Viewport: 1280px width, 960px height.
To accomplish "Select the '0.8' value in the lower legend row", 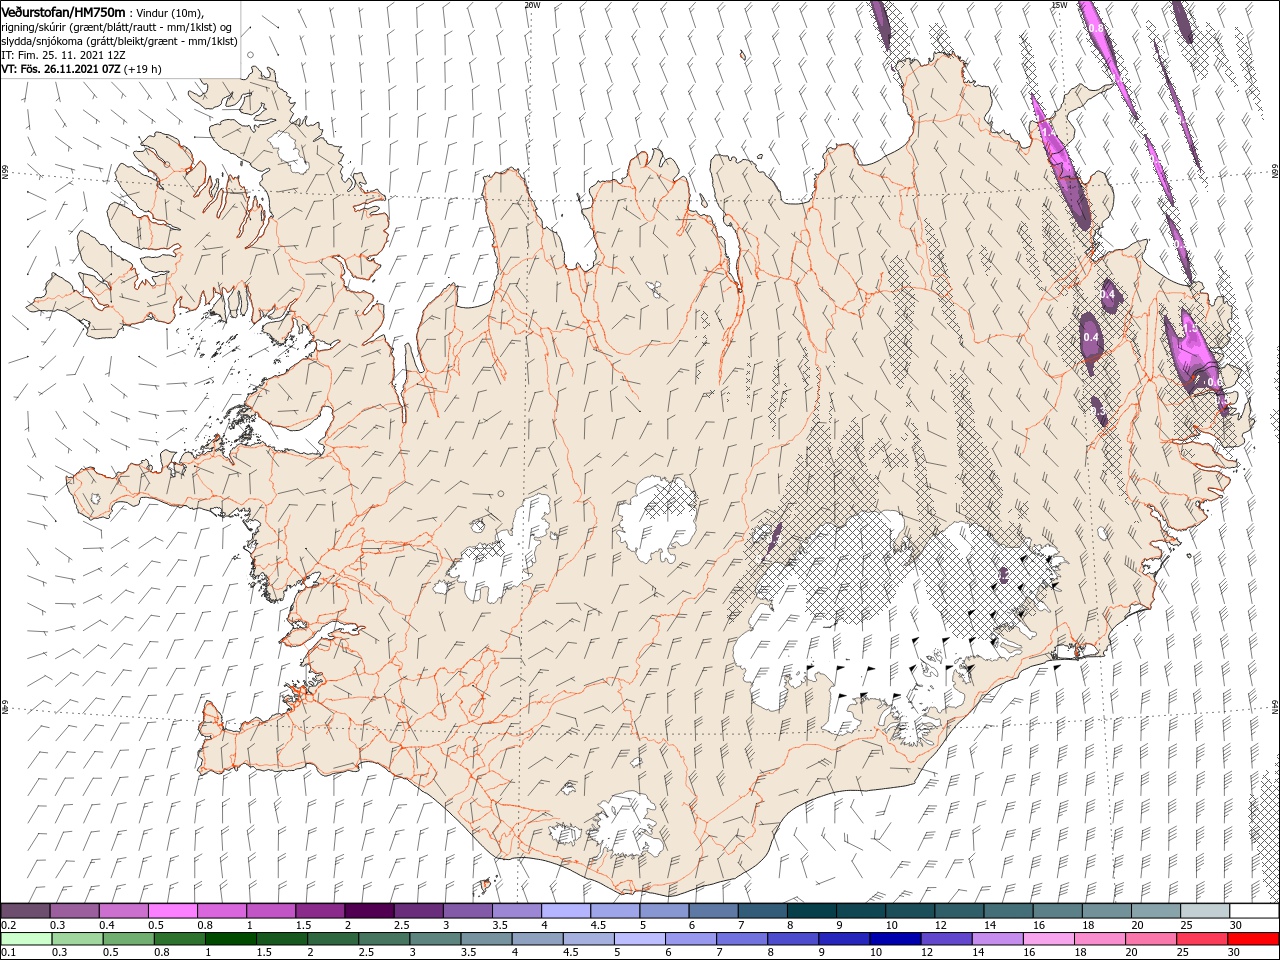I will coord(162,952).
